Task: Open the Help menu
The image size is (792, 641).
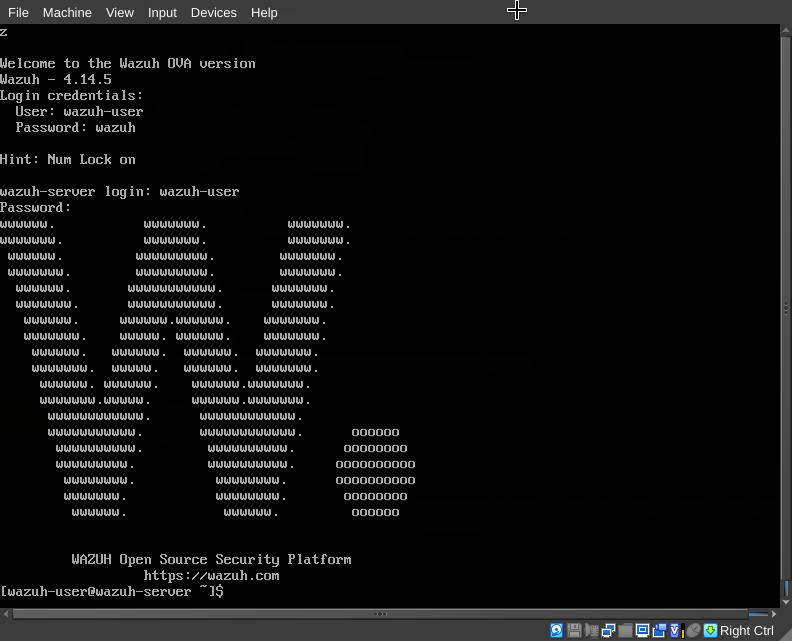Action: click(x=264, y=13)
